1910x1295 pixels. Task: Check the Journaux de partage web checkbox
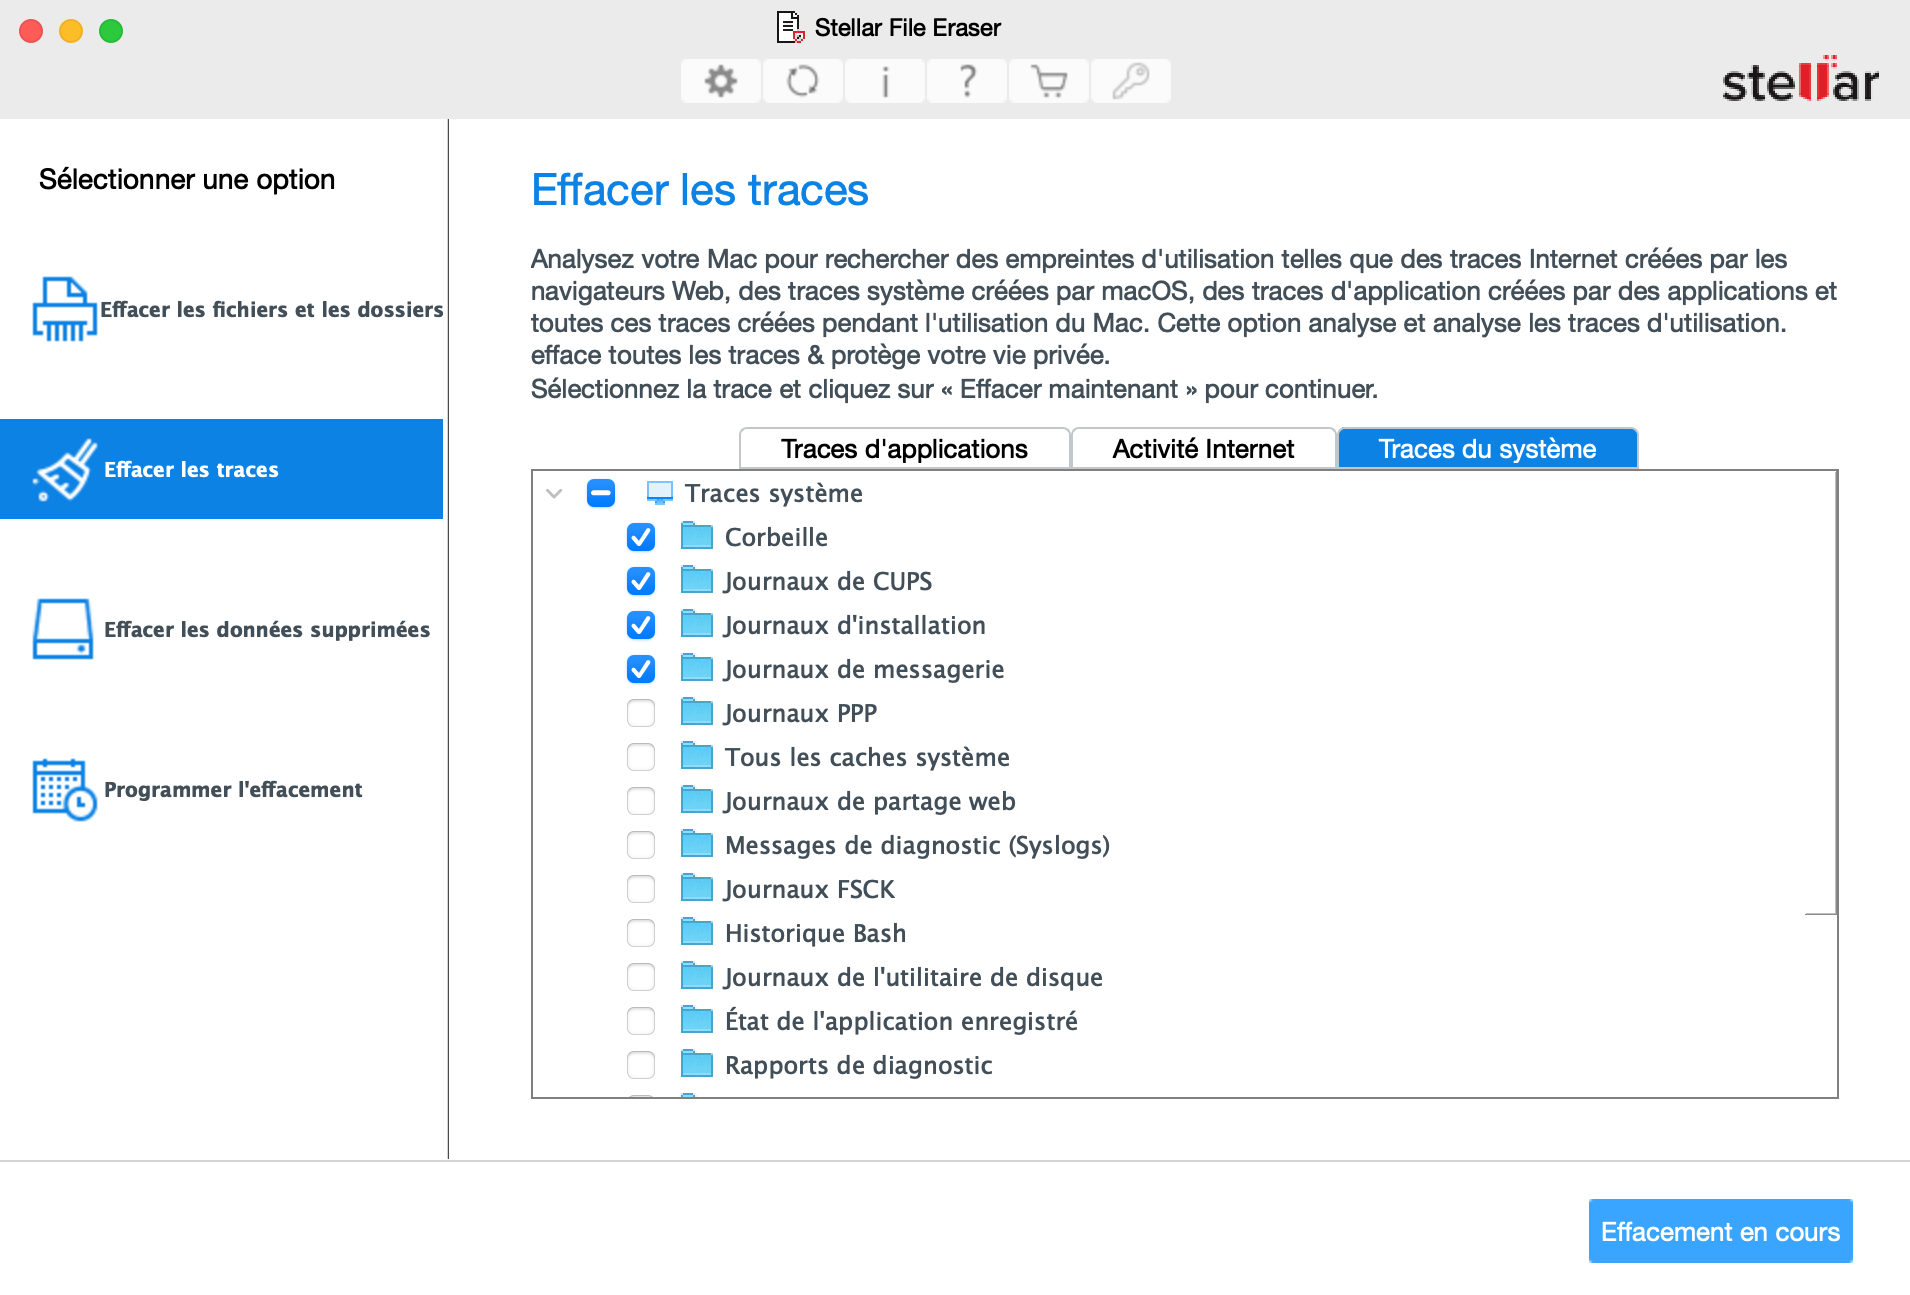click(641, 801)
